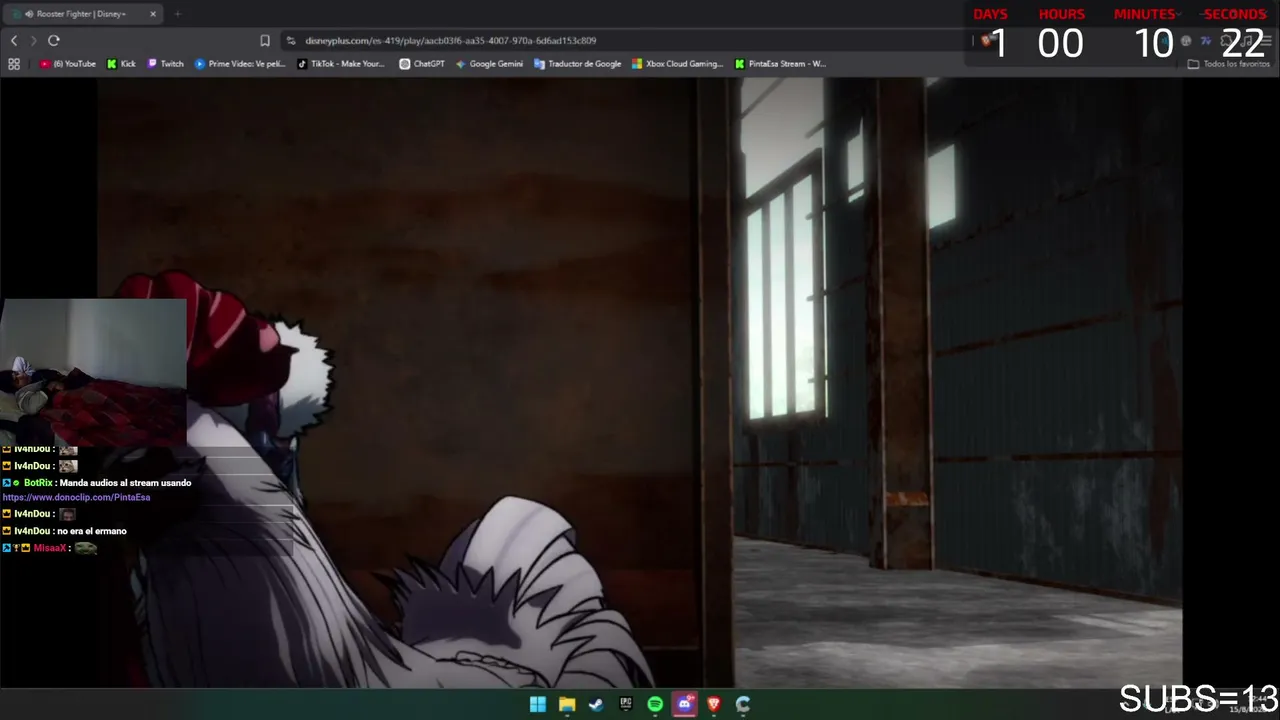The image size is (1280, 720).
Task: Click chat message 'no era el ermano'
Action: click(x=90, y=531)
